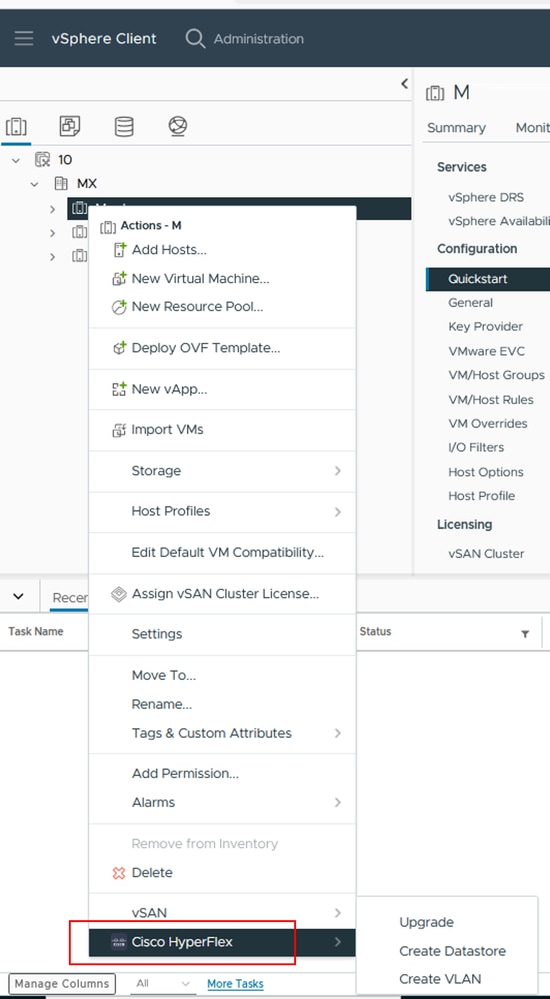Viewport: 550px width, 999px height.
Task: Open the Cisco HyperFlex submenu item
Action: point(222,942)
